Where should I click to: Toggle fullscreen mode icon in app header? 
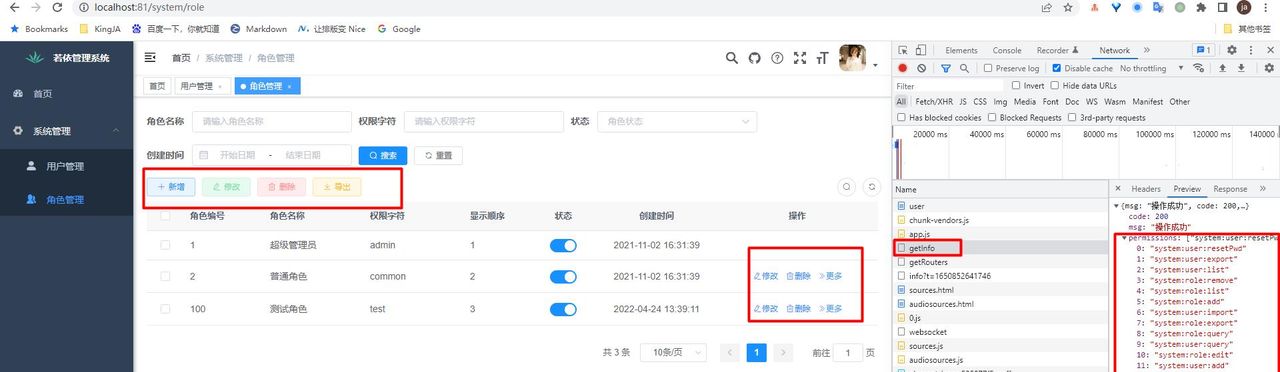pyautogui.click(x=799, y=58)
